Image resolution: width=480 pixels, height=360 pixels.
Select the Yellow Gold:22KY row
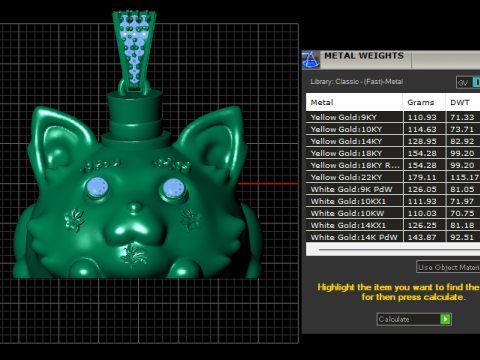point(393,177)
